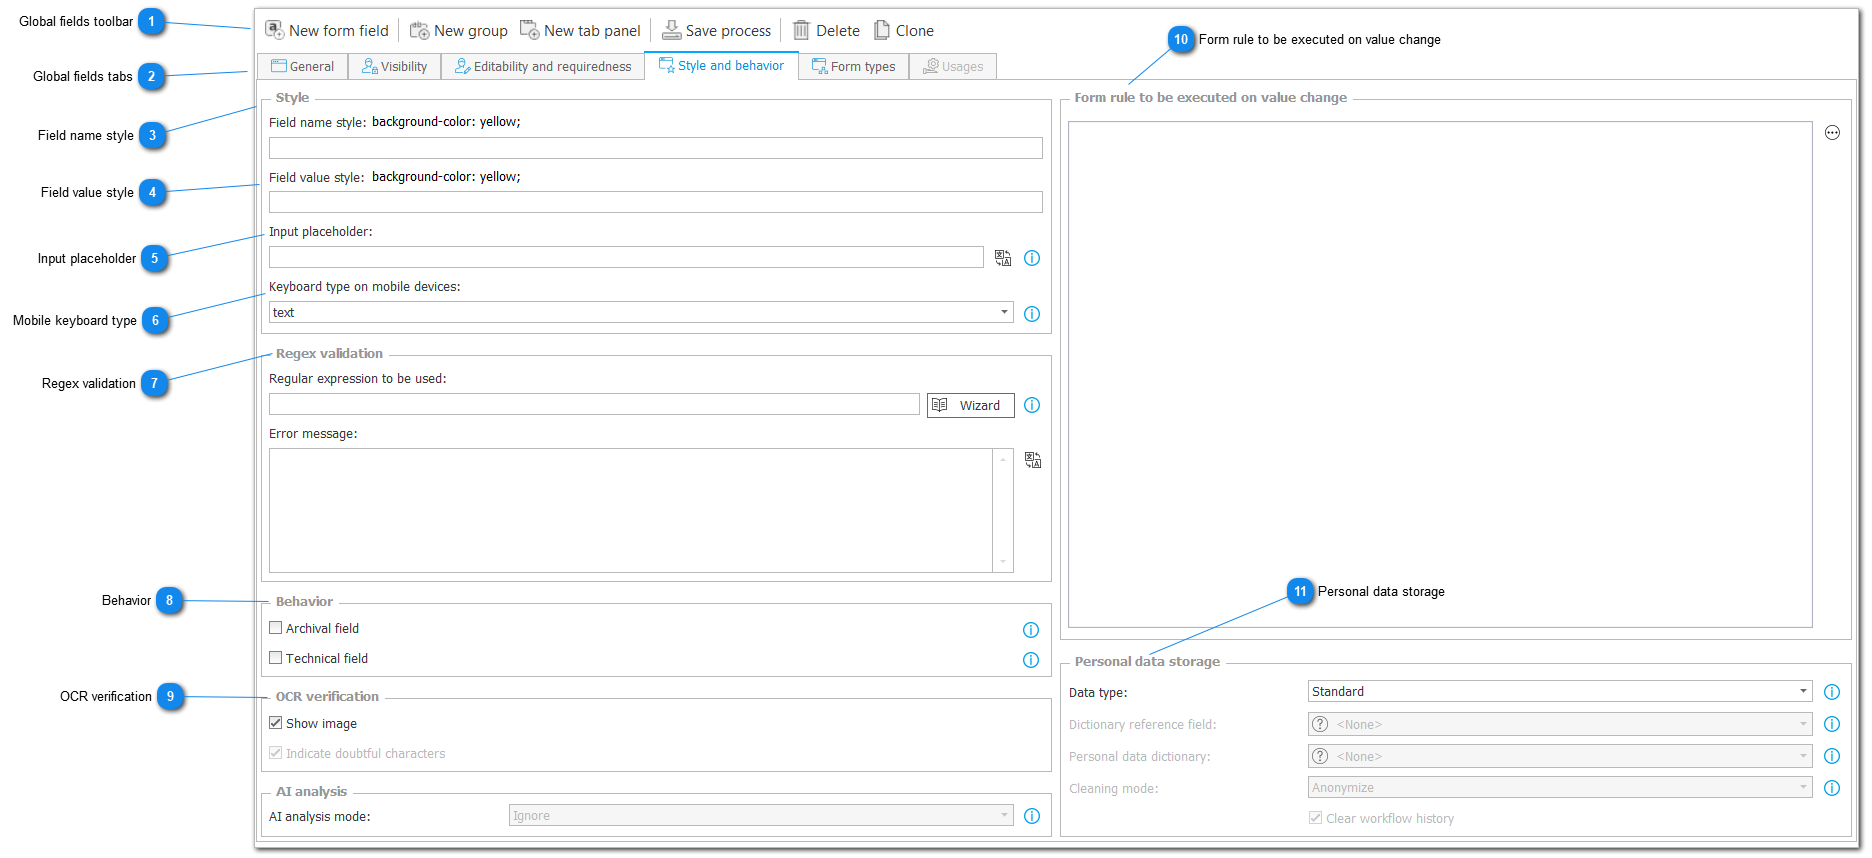Open the regex Wizard button
This screenshot has width=1872, height=858.
971,405
